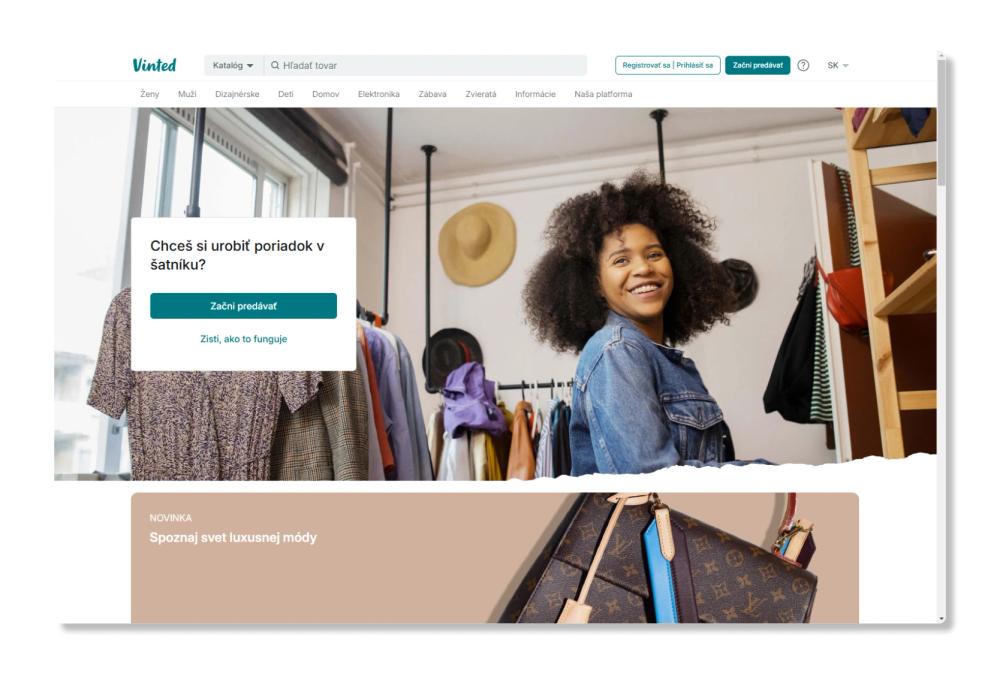The image size is (1000, 674).
Task: Open the Dizajnérske category
Action: pos(237,94)
